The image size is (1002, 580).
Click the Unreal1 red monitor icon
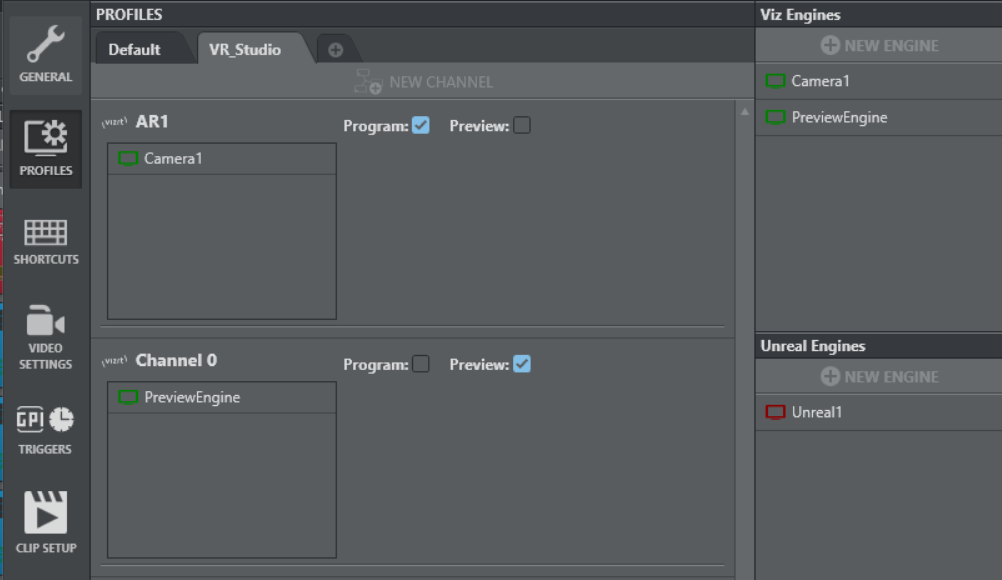(x=776, y=412)
